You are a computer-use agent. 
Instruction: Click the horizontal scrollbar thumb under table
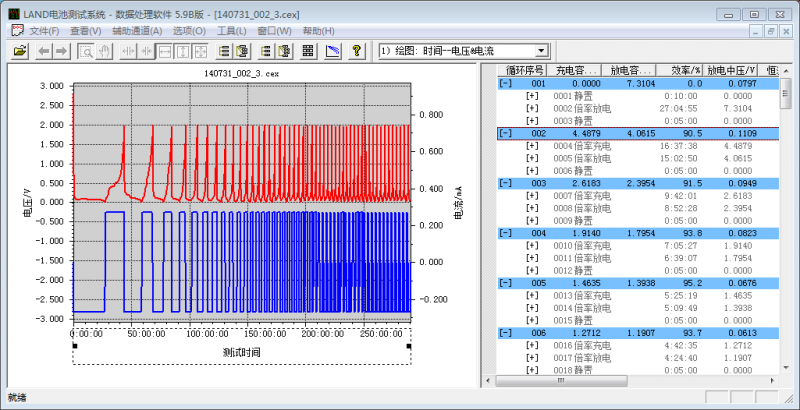coord(561,380)
